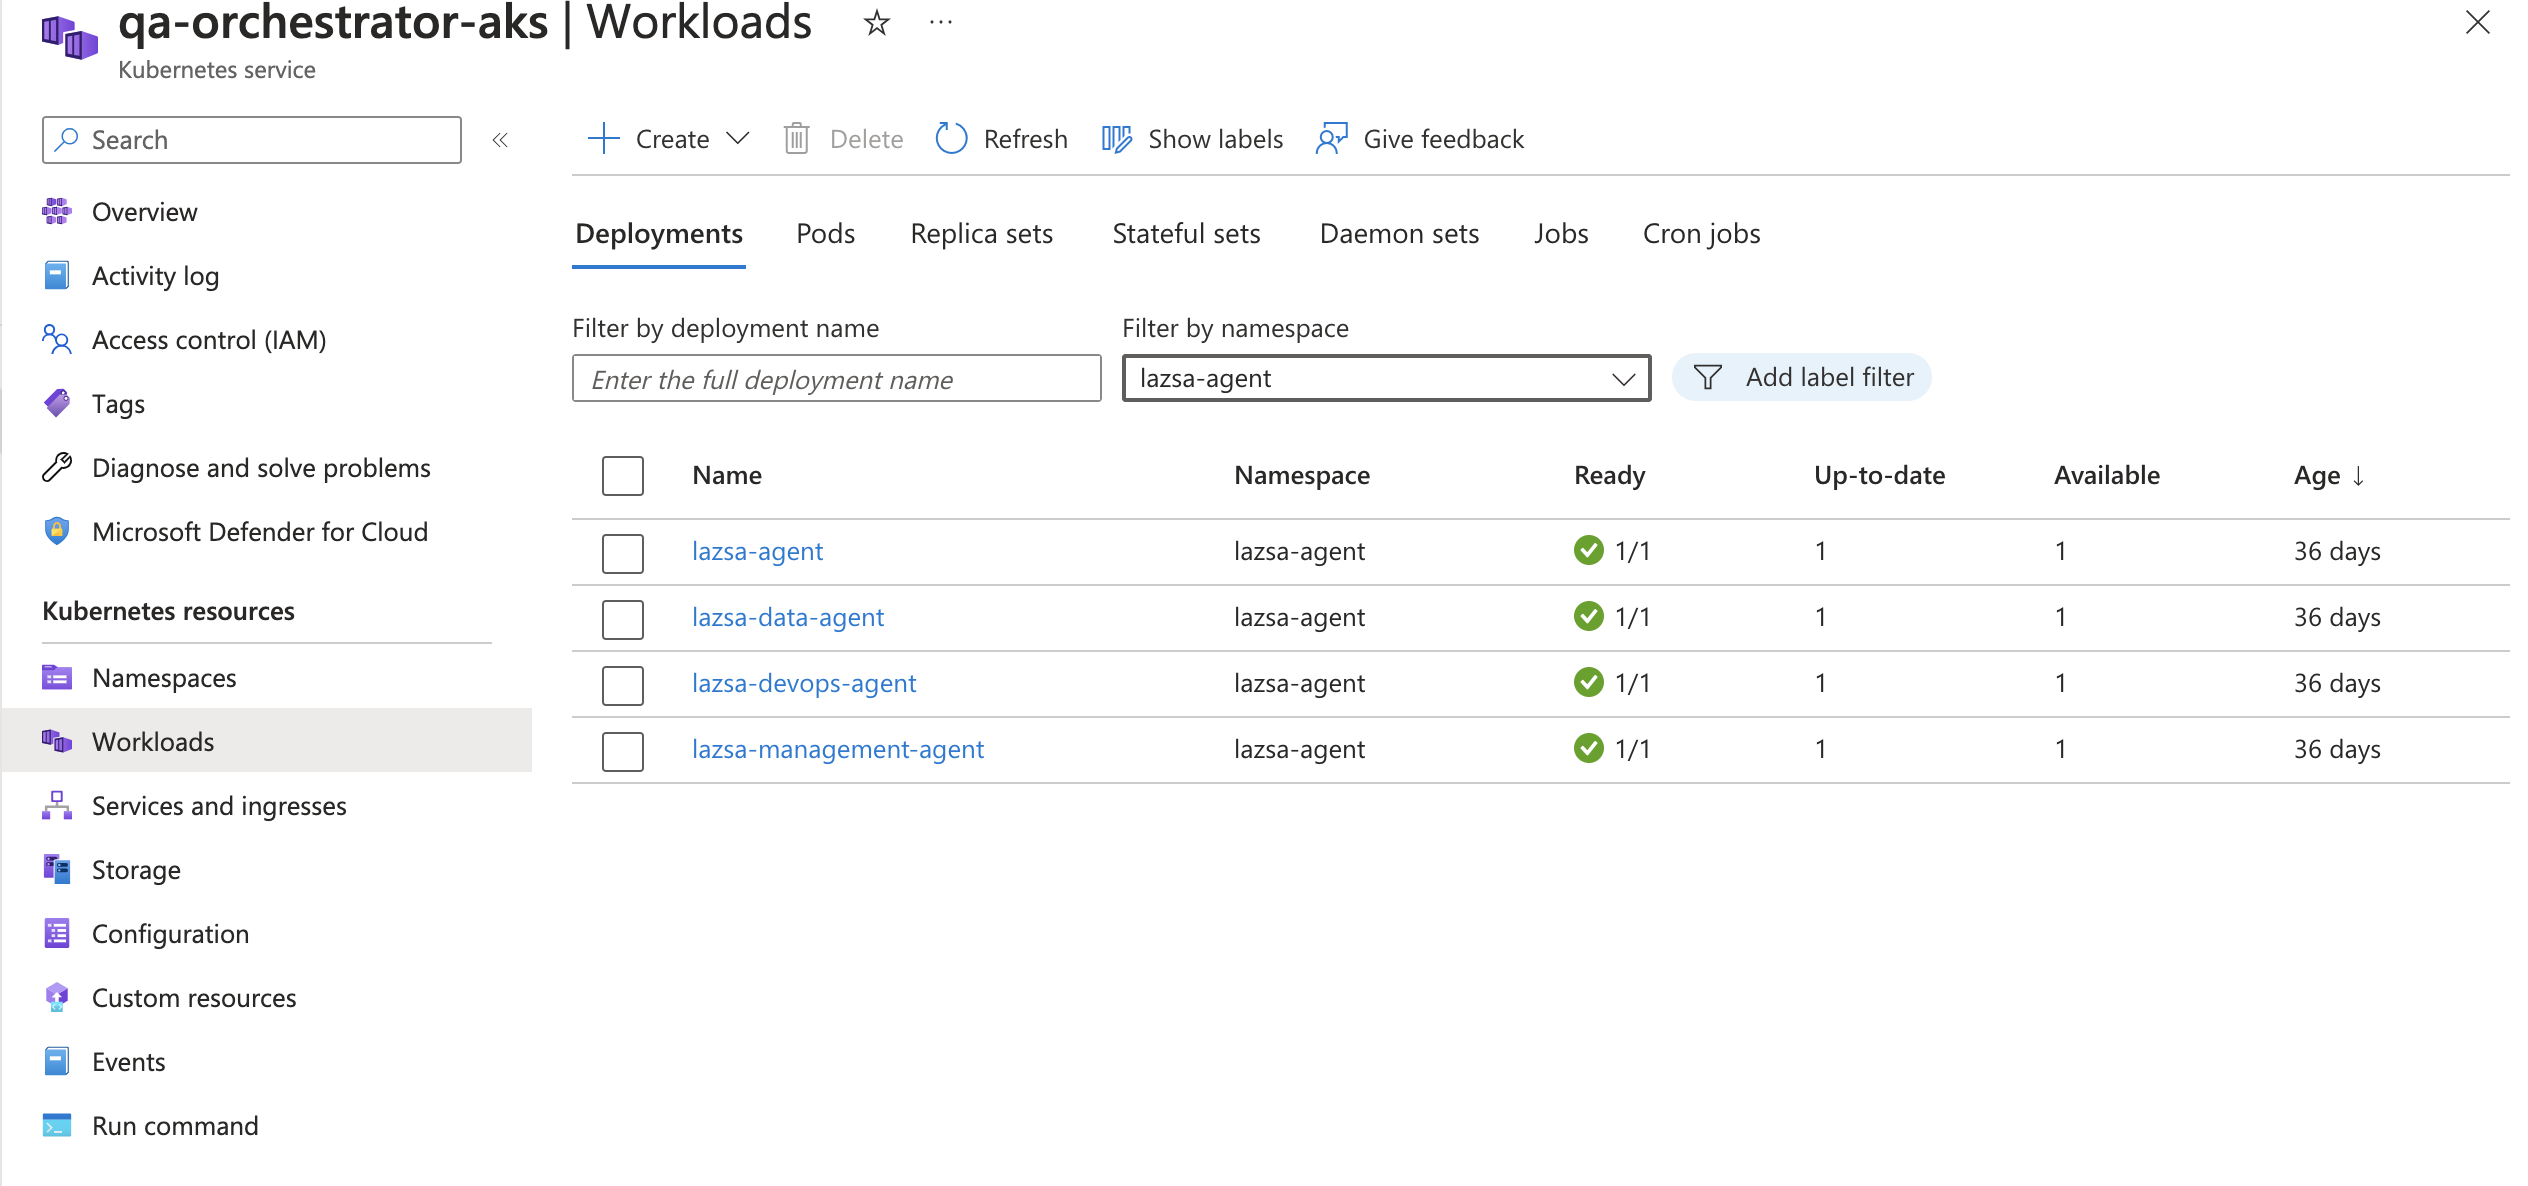Click the Services and ingresses icon
Screen dimensions: 2528x1186
coord(57,805)
